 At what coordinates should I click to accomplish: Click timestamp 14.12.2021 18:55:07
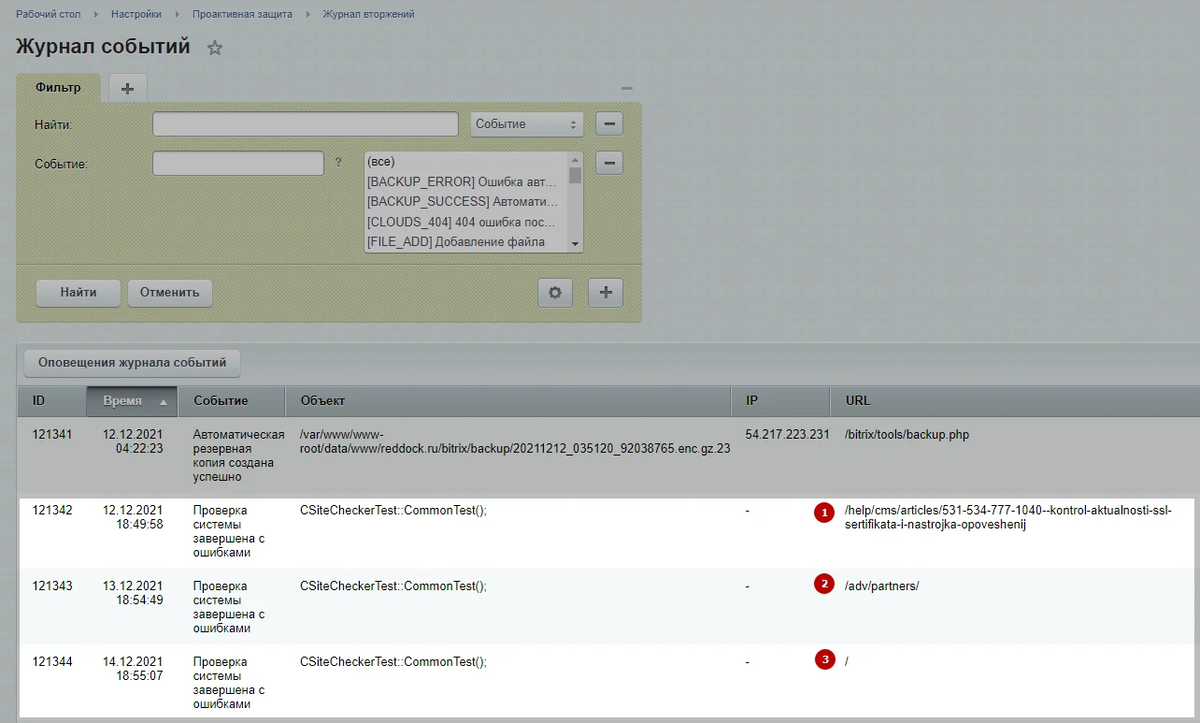coord(133,669)
